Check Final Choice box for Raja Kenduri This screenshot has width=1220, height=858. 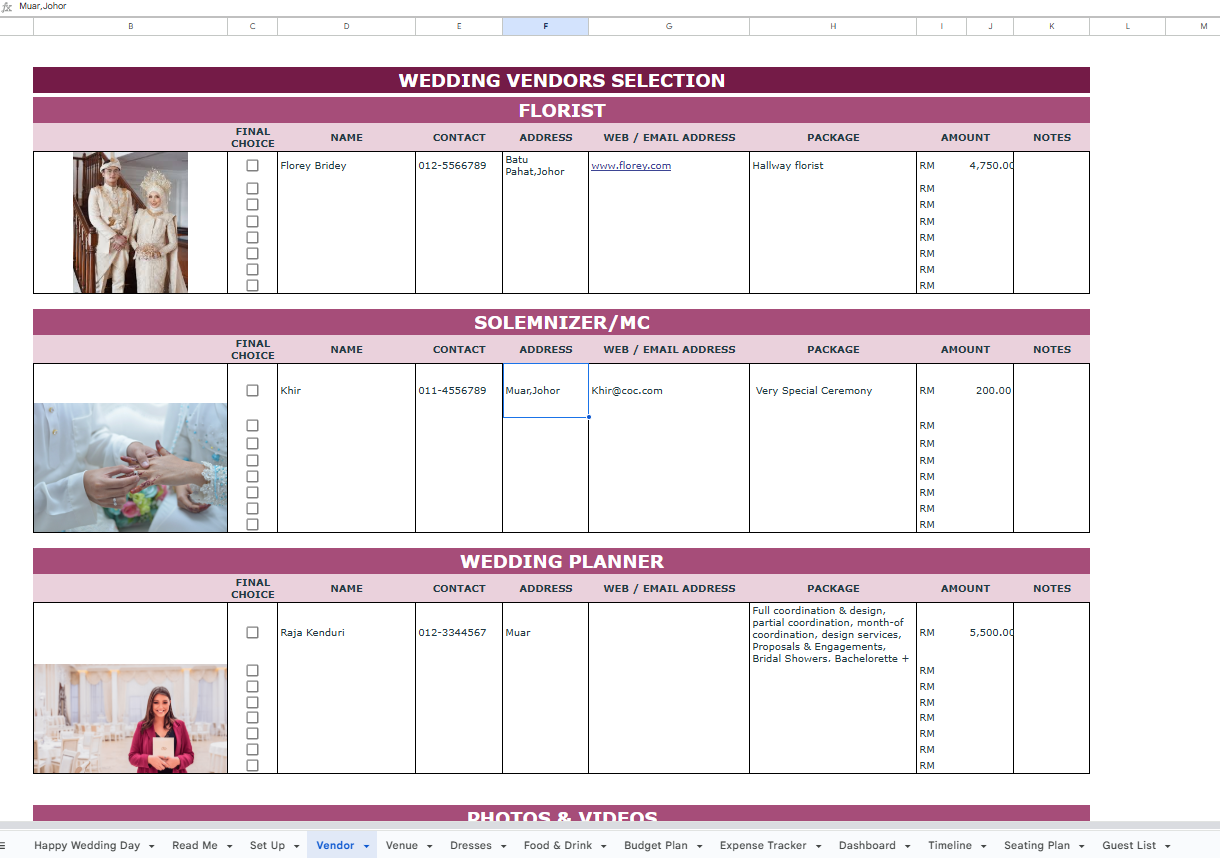coord(252,633)
